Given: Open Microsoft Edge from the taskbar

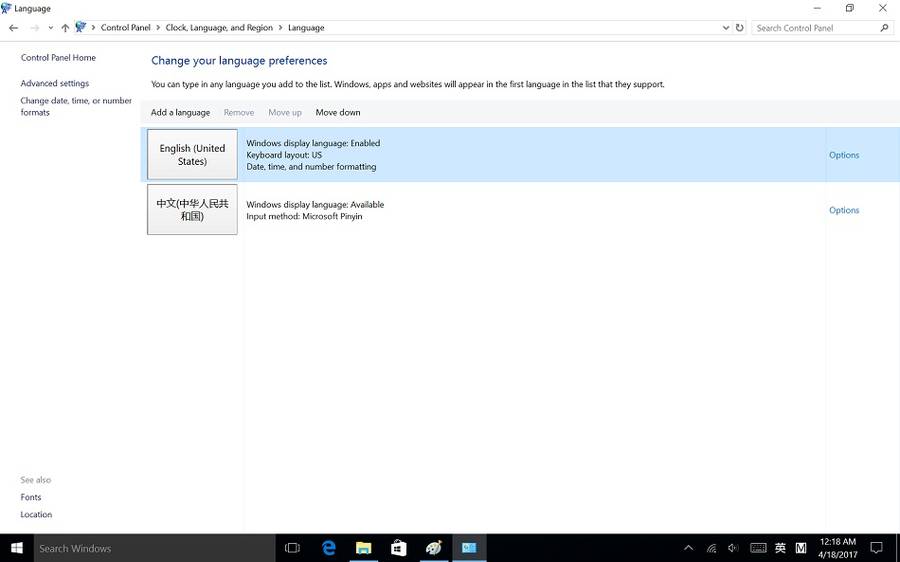Looking at the screenshot, I should (329, 548).
